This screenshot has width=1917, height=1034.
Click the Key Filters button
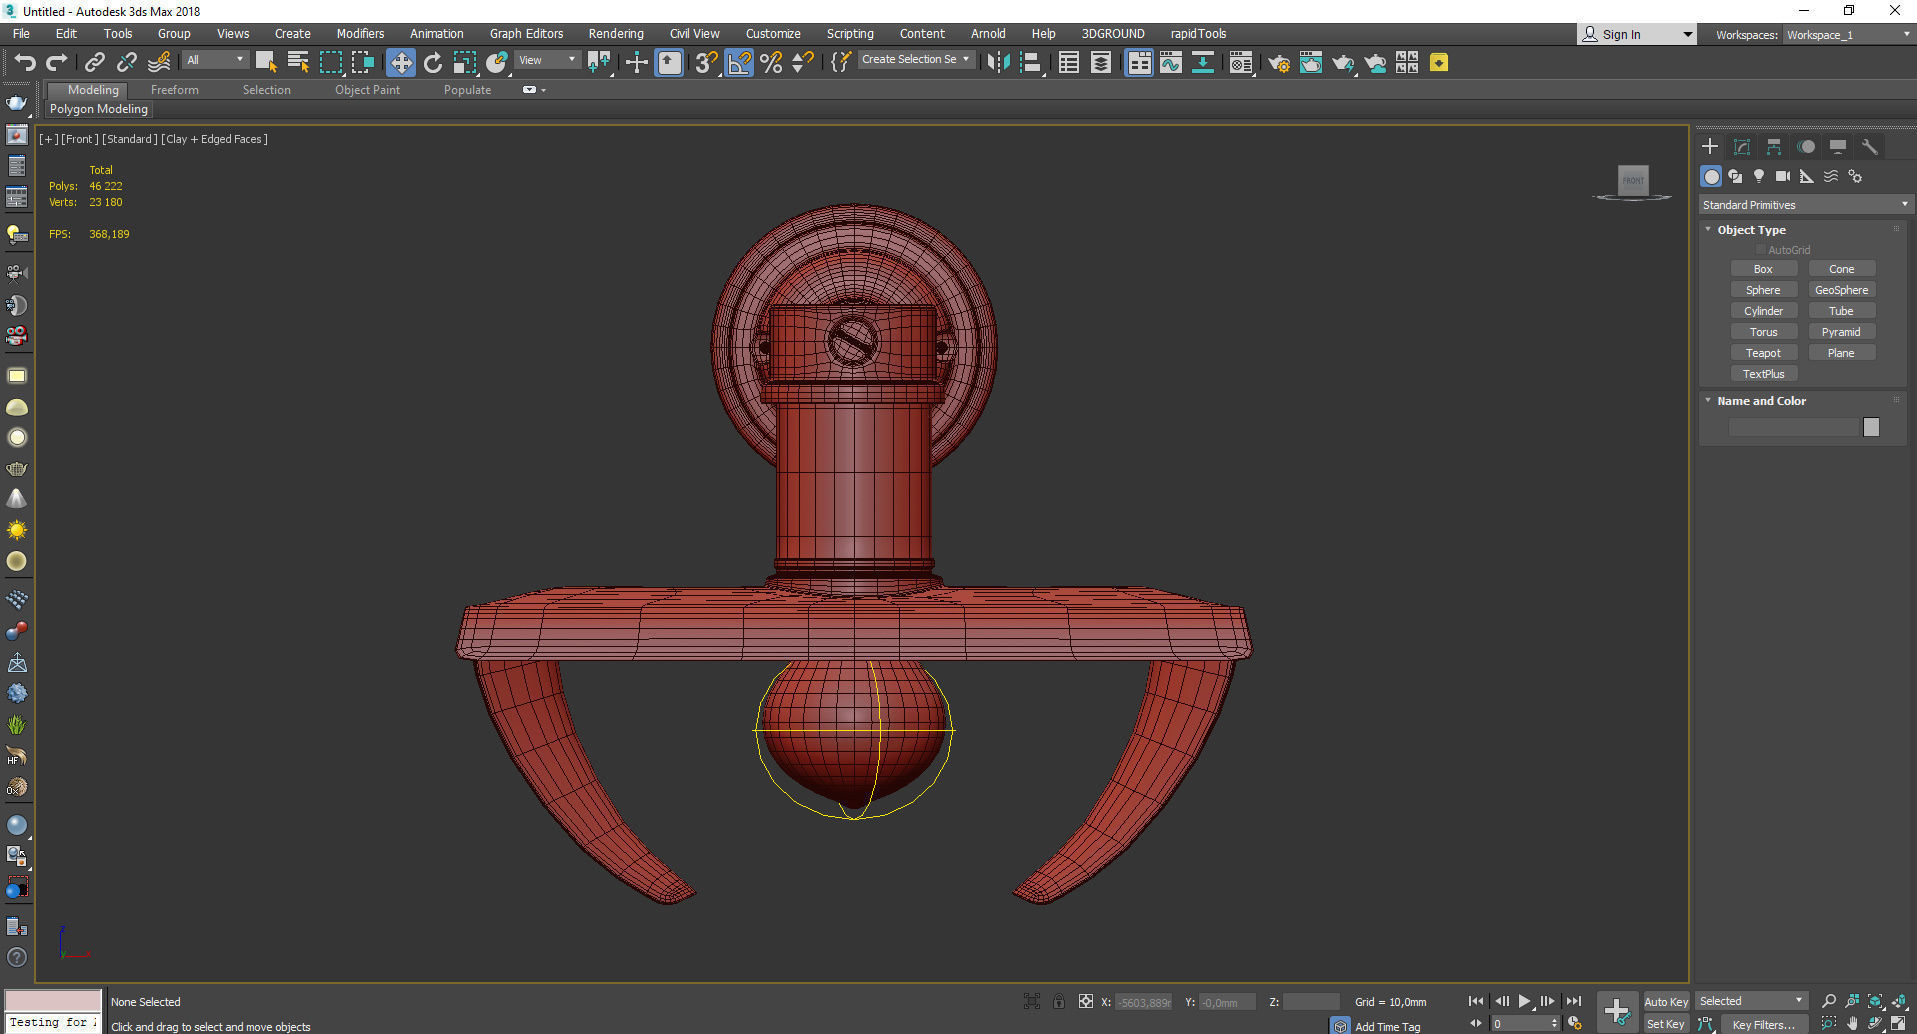(x=1763, y=1024)
